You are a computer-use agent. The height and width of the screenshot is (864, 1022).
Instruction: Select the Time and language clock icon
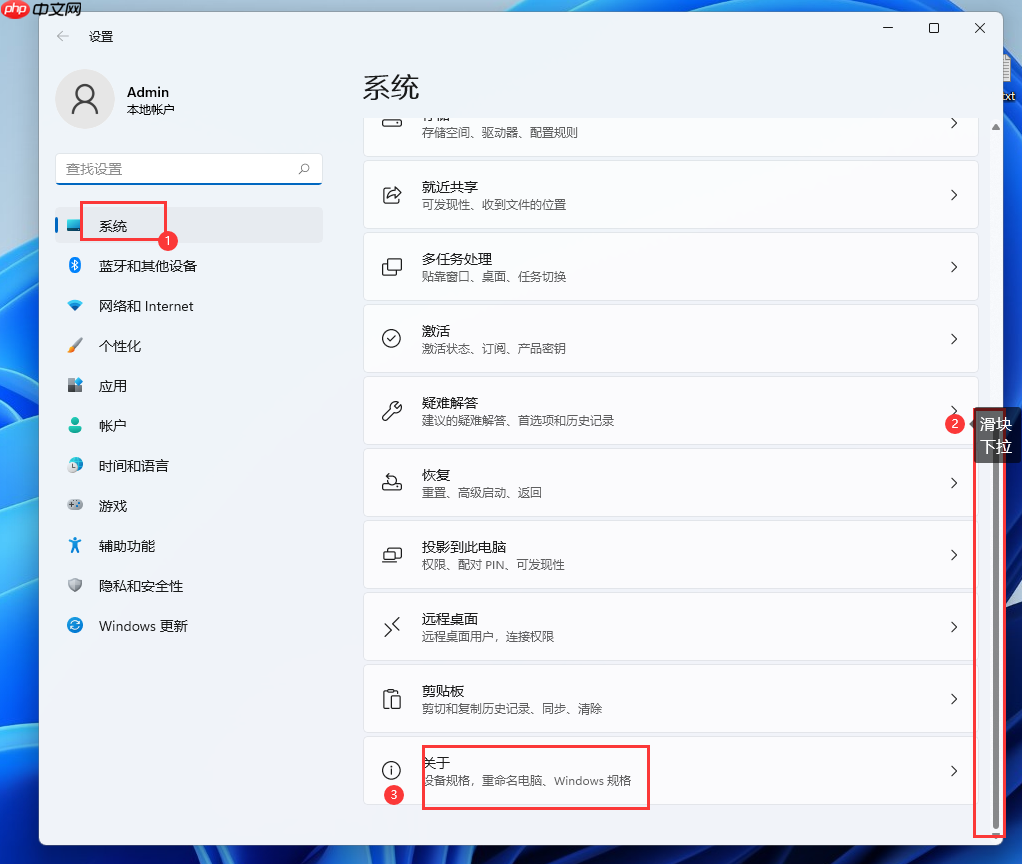76,465
